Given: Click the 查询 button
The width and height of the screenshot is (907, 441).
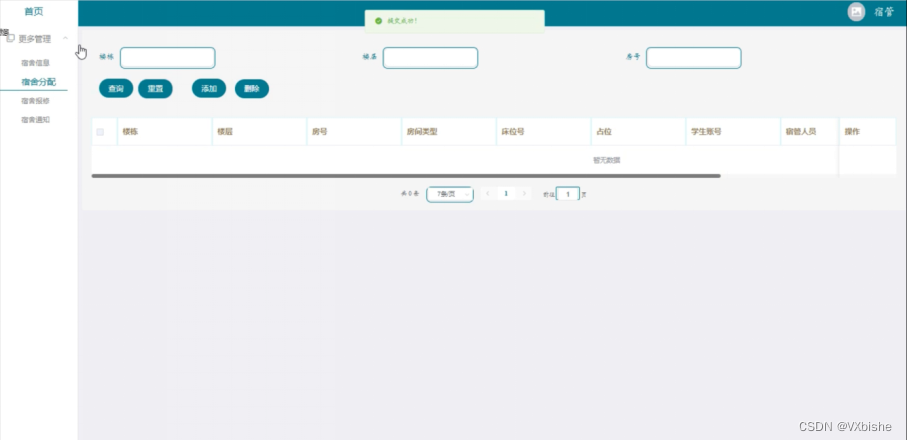Looking at the screenshot, I should pyautogui.click(x=116, y=89).
